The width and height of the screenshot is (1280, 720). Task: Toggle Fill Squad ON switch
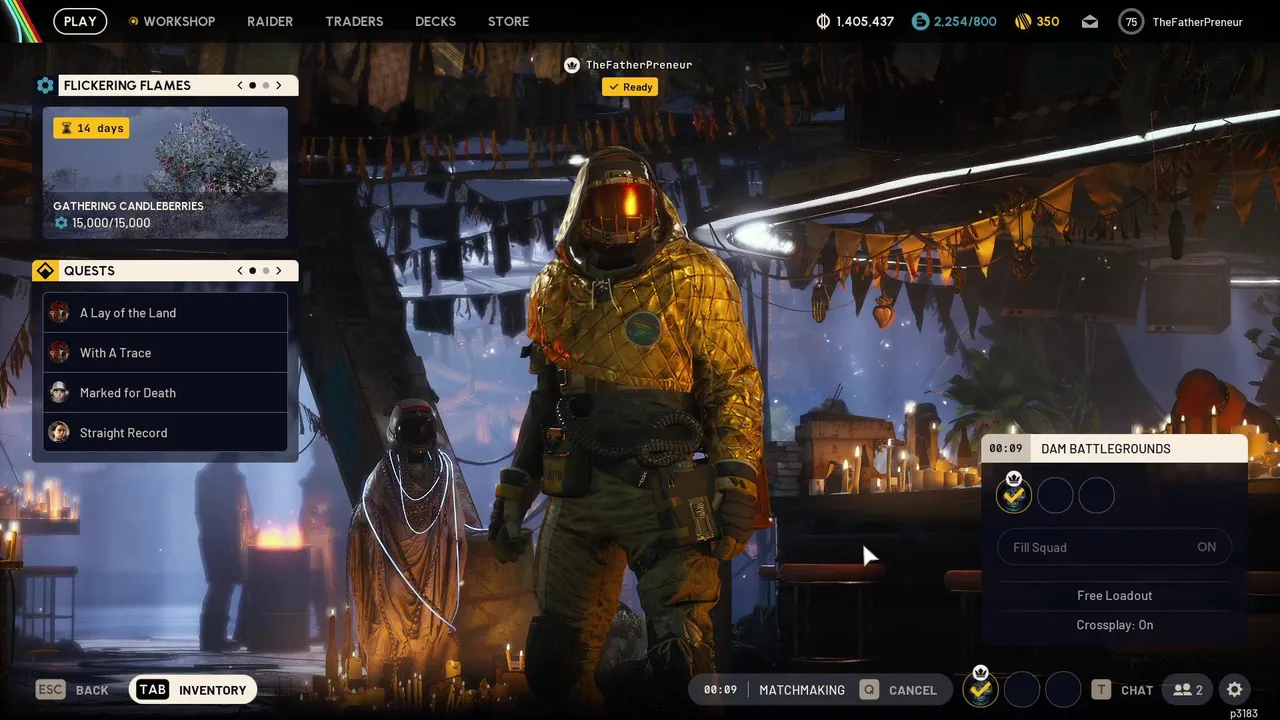1115,547
